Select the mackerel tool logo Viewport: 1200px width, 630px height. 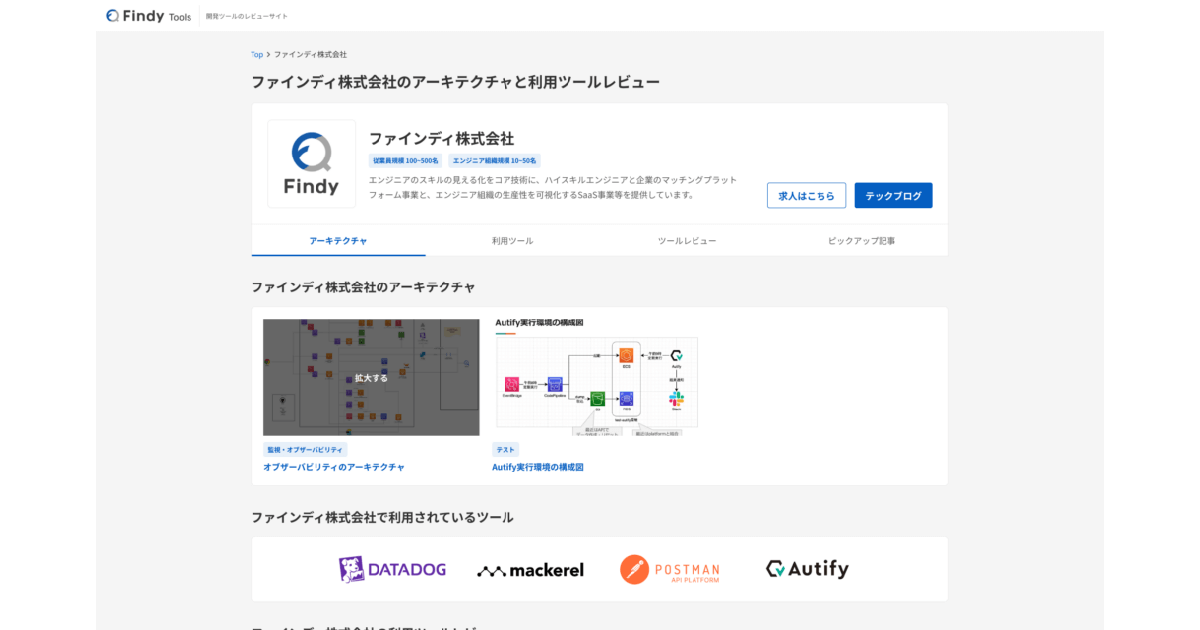click(x=530, y=568)
